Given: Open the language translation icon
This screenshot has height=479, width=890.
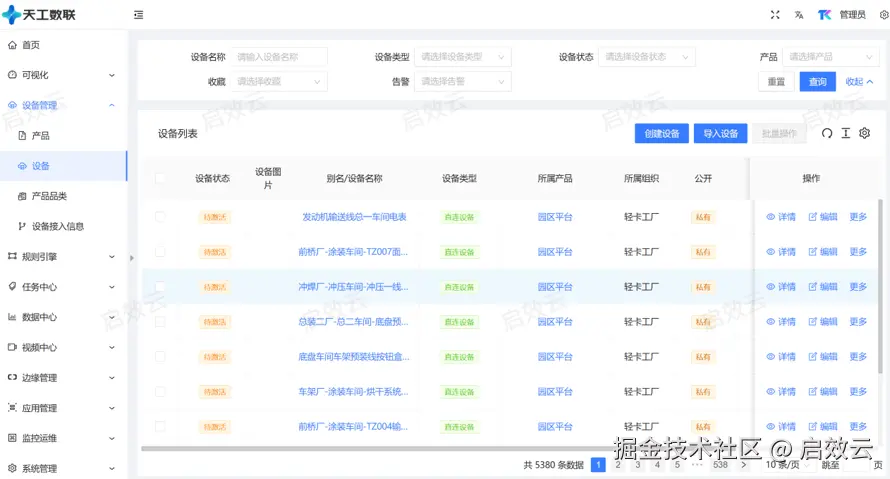Looking at the screenshot, I should (x=799, y=15).
